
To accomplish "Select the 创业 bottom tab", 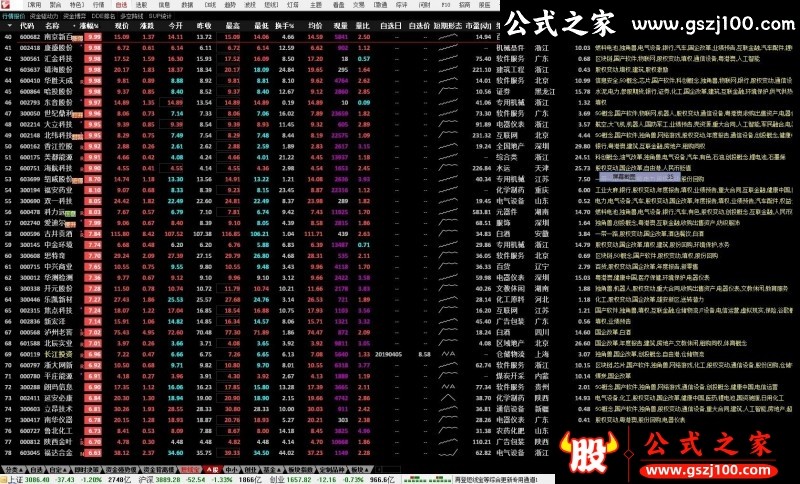I will pos(251,469).
